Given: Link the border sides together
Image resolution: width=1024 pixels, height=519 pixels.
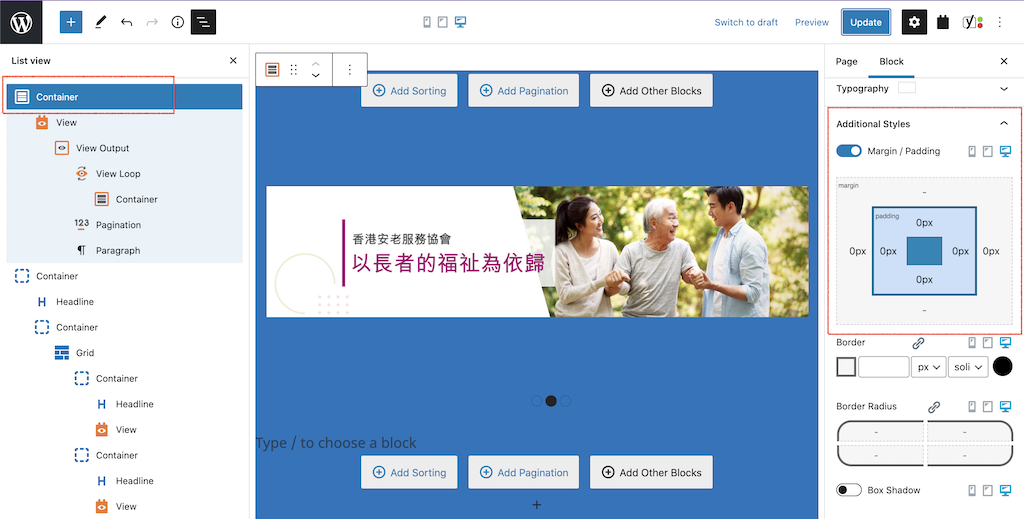Looking at the screenshot, I should 918,343.
